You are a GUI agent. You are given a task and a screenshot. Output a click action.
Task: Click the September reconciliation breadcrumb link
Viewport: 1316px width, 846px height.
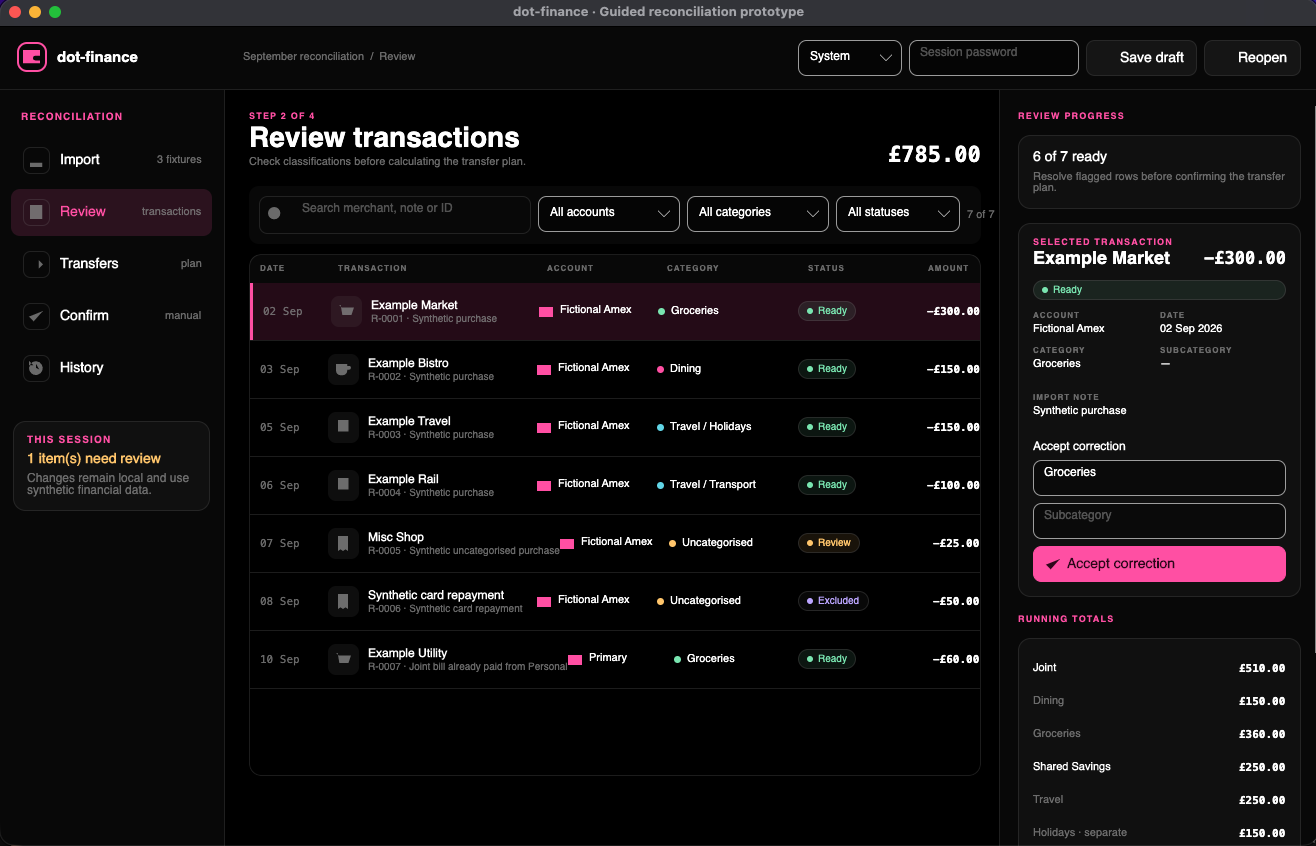tap(303, 57)
